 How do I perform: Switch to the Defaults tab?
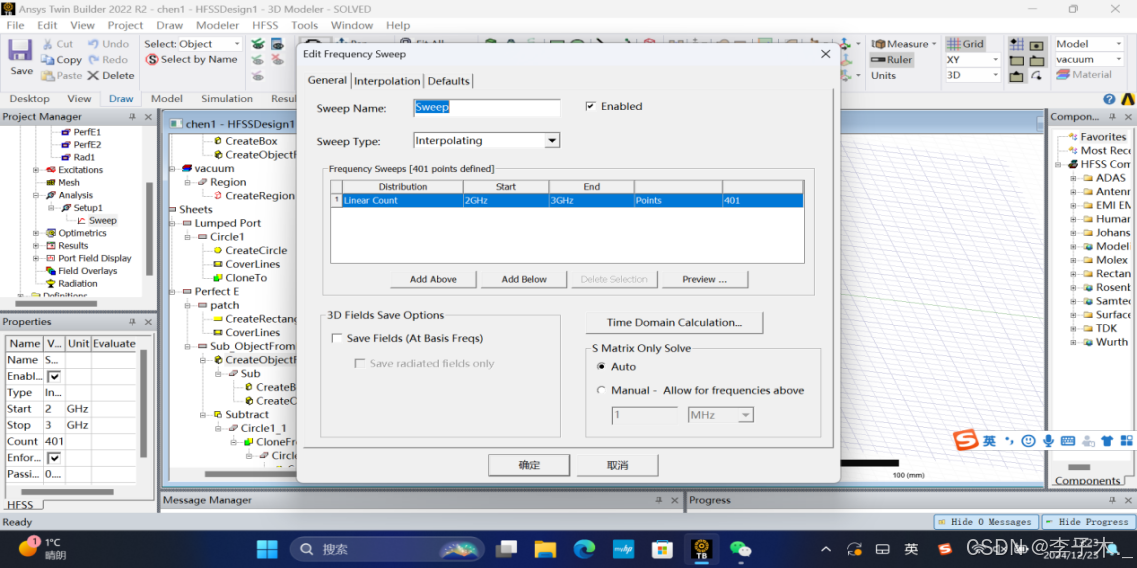[x=448, y=81]
